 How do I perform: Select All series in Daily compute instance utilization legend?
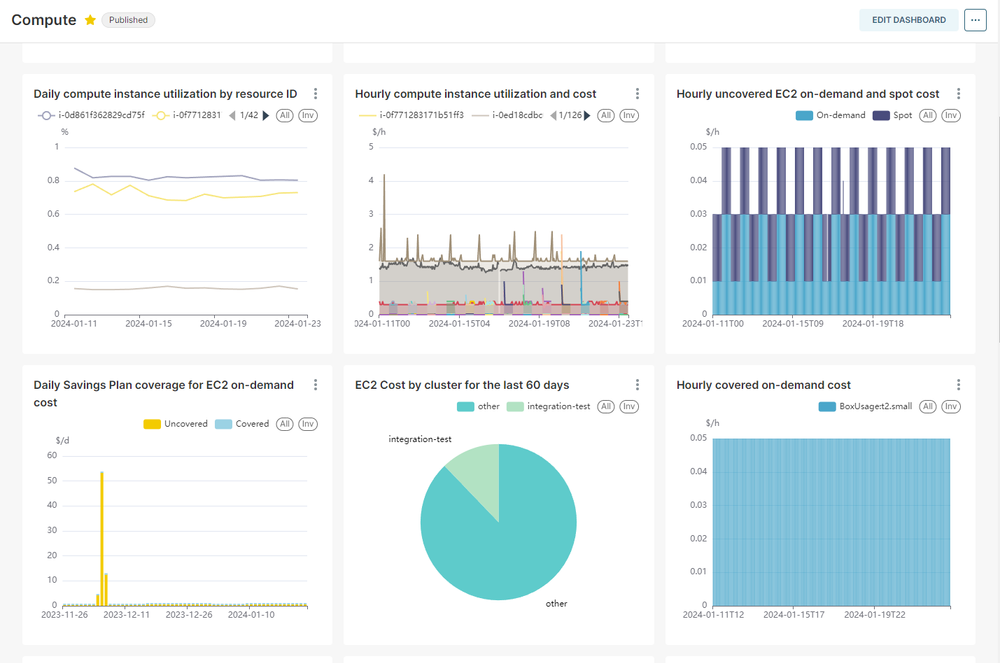coord(284,115)
